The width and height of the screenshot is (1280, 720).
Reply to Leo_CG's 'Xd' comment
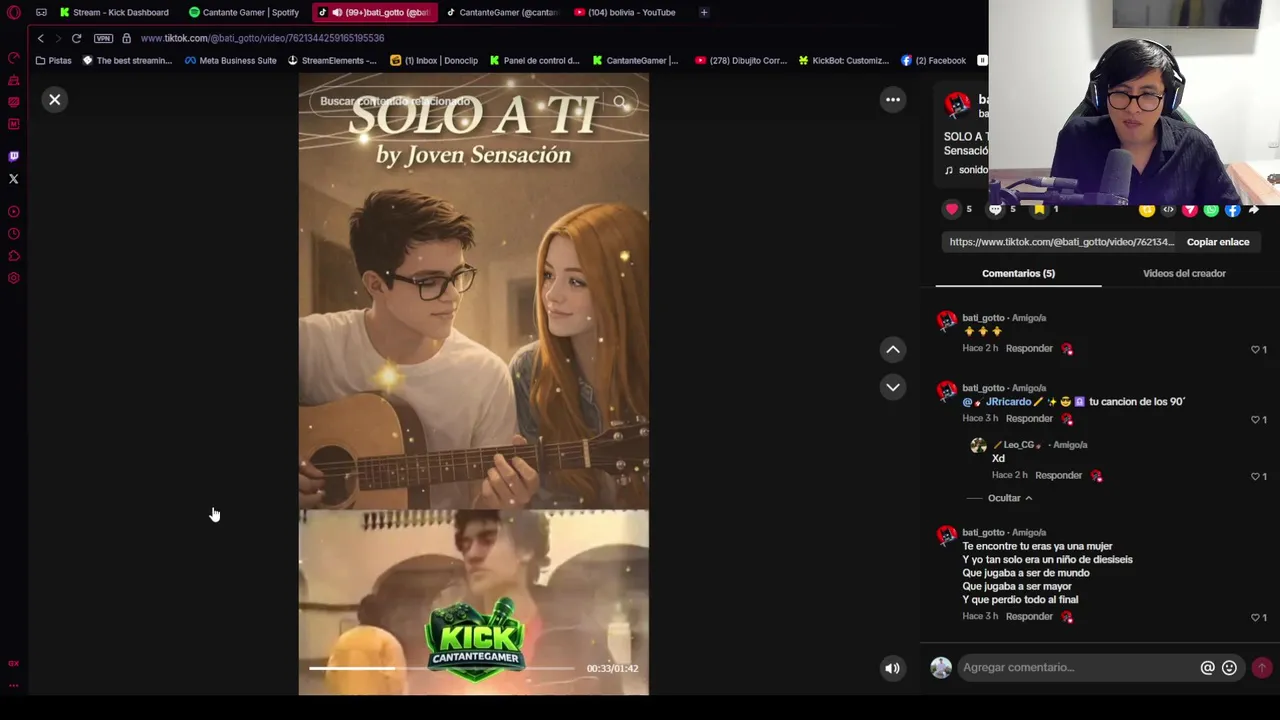[1058, 475]
